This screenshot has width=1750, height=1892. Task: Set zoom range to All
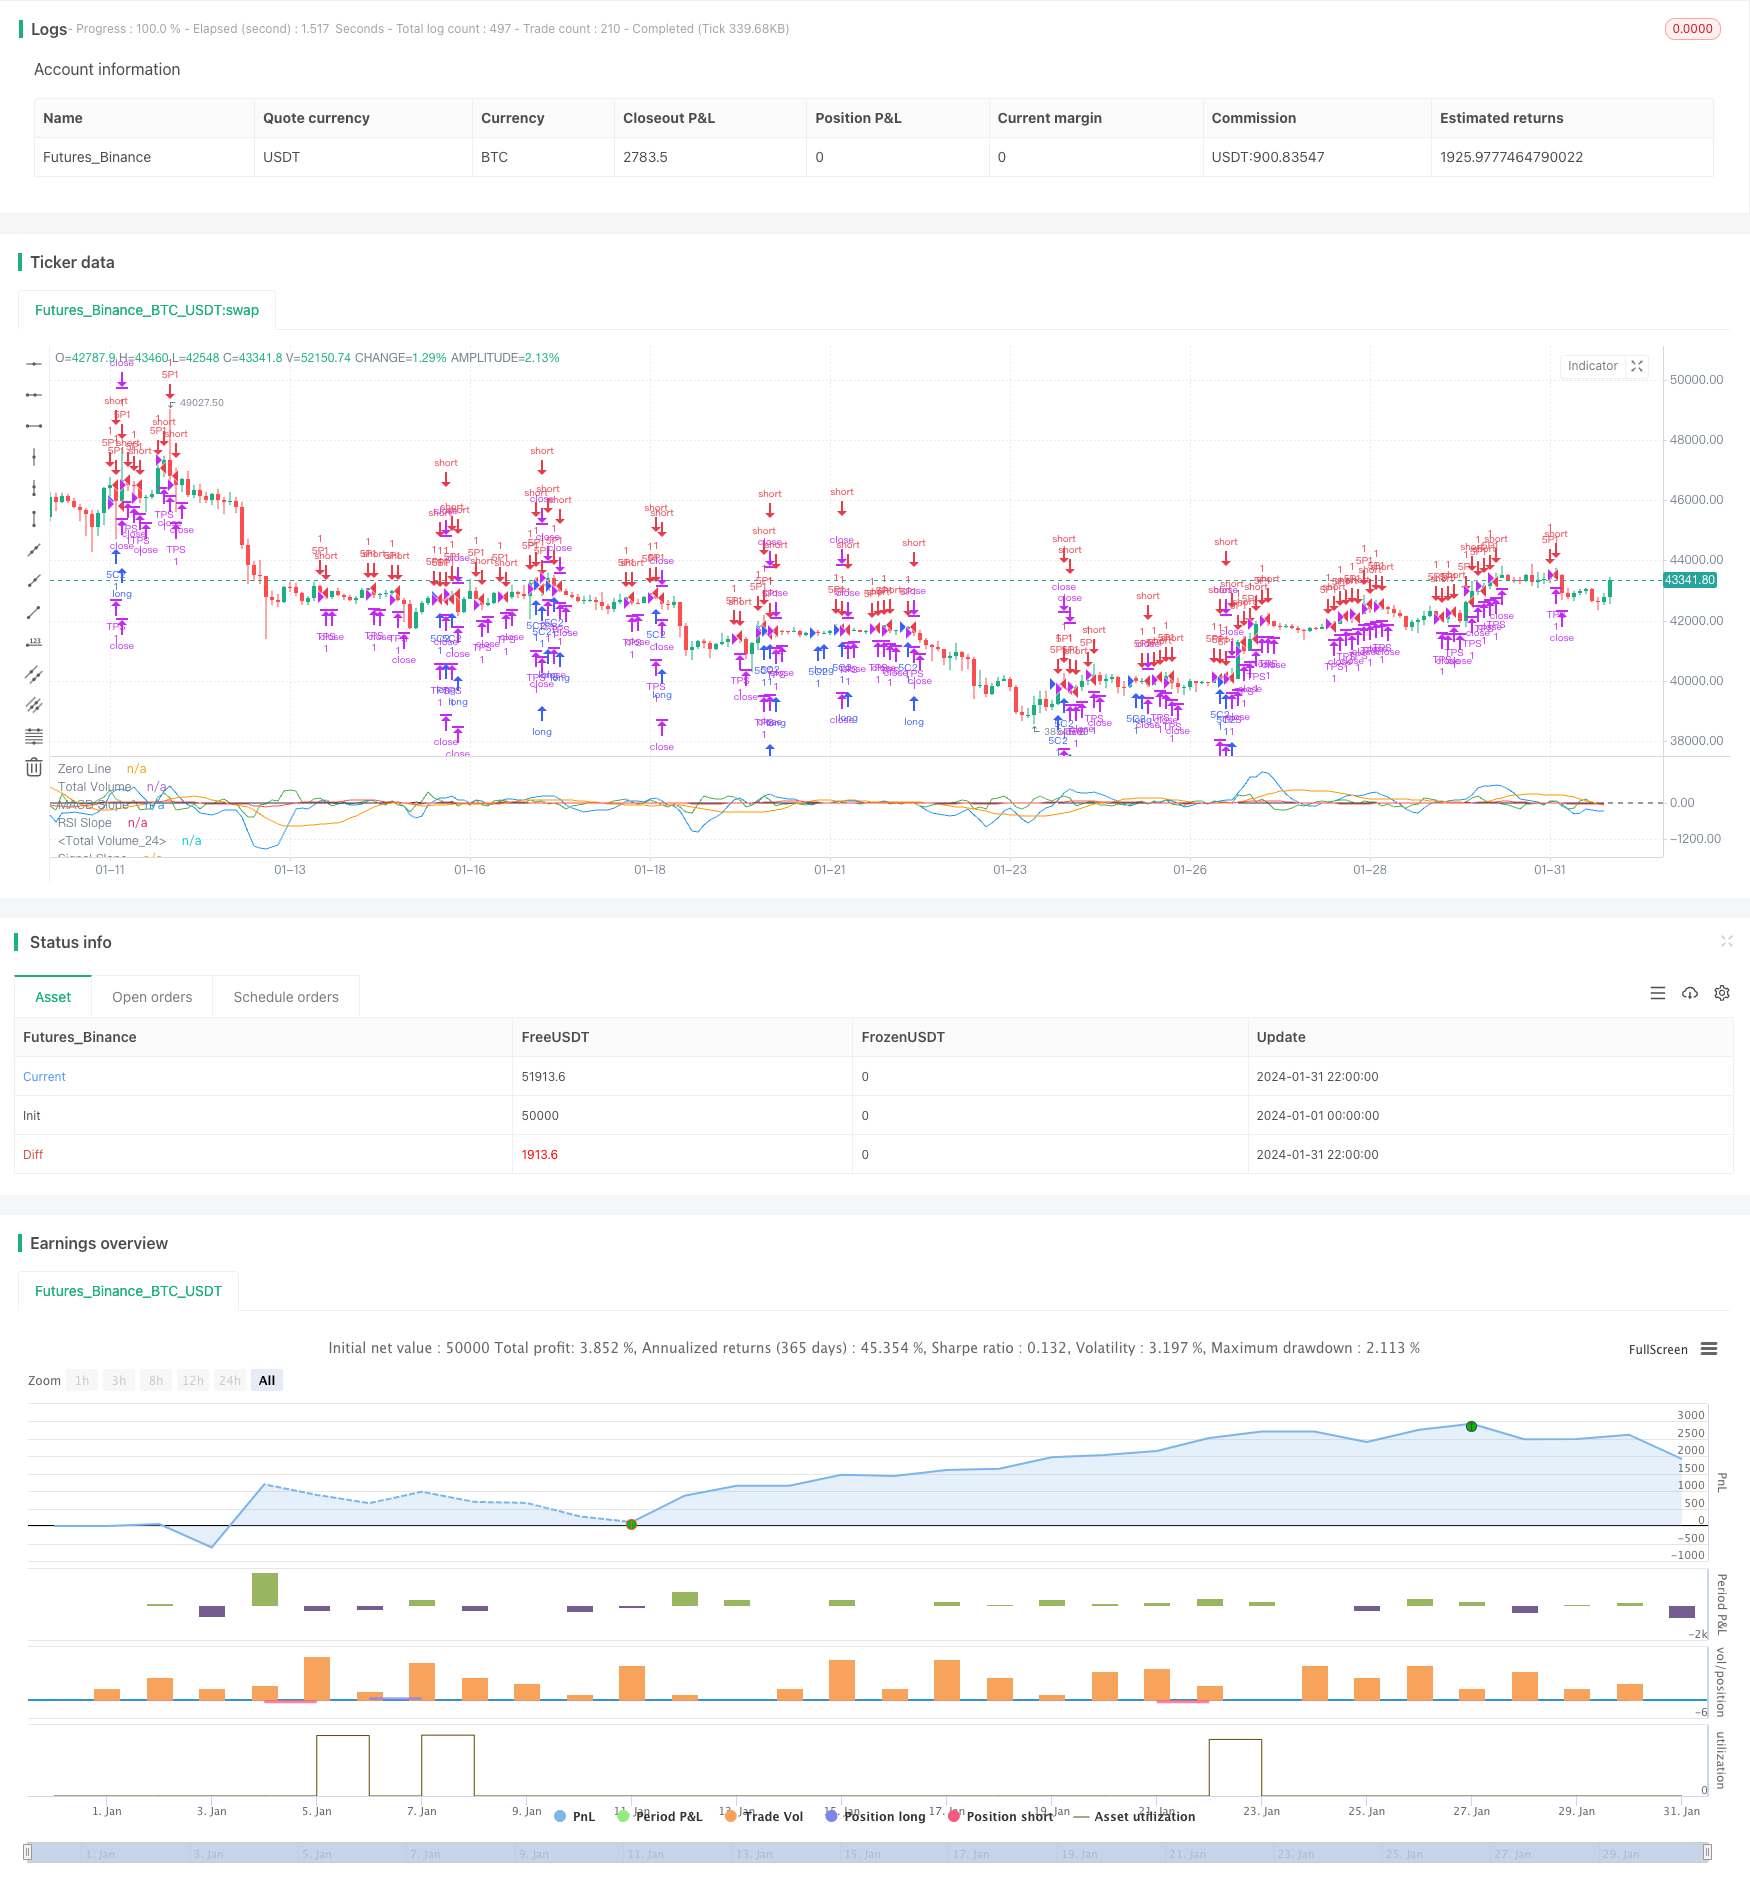point(267,1380)
